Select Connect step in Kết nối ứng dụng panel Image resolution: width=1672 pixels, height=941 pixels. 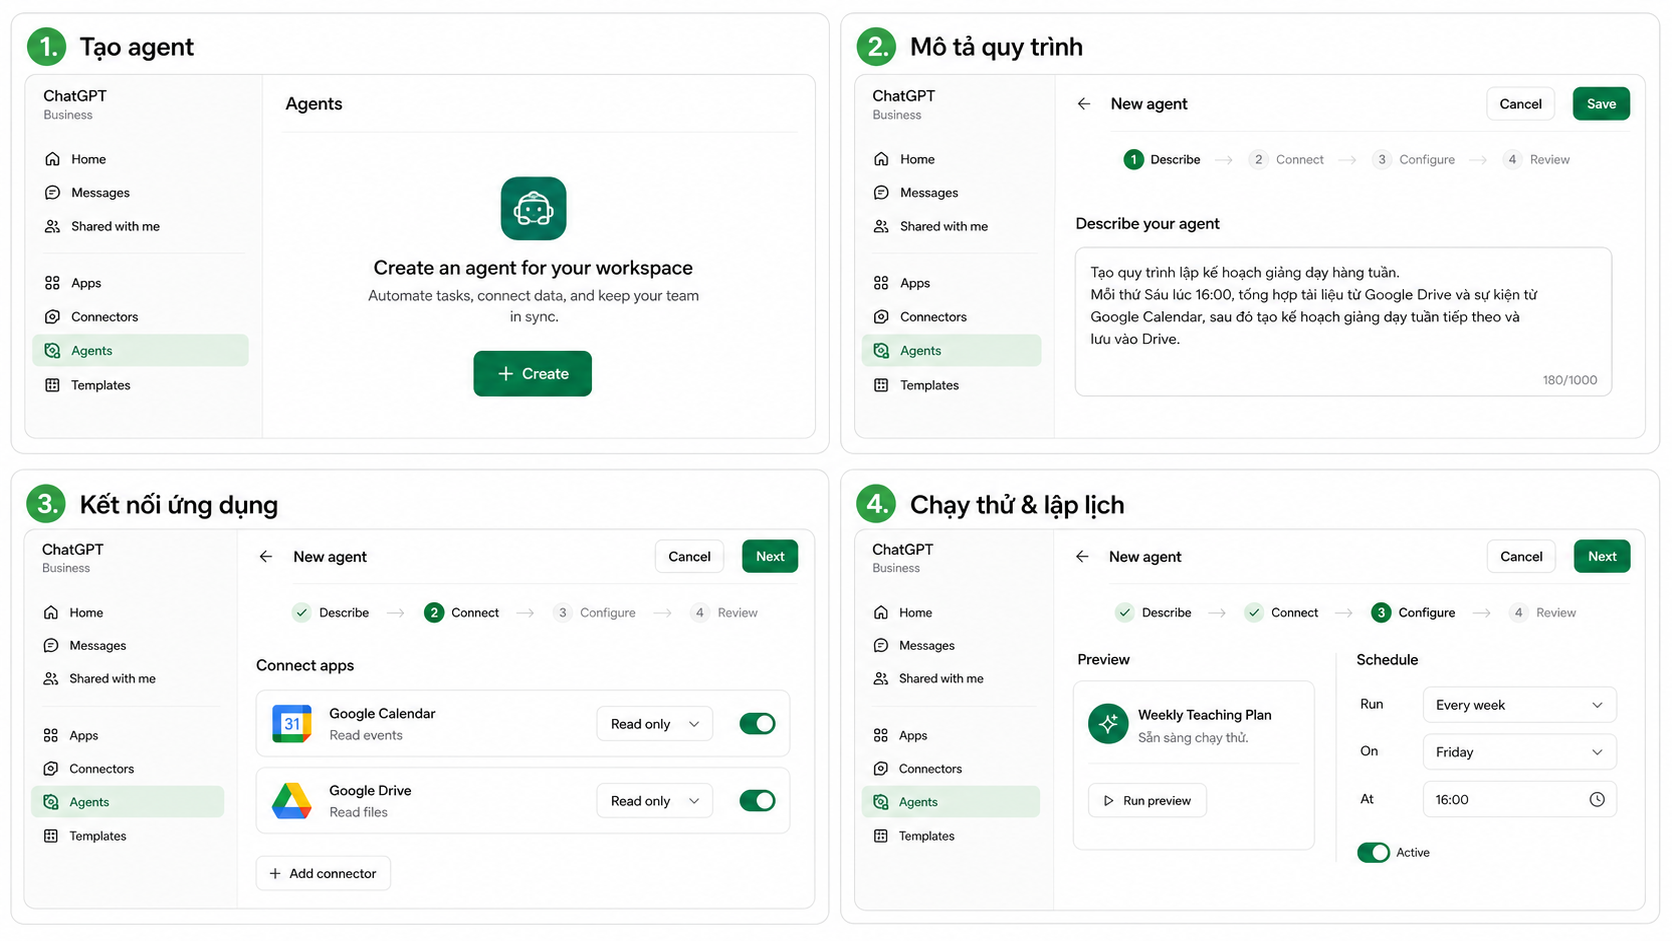click(x=461, y=613)
